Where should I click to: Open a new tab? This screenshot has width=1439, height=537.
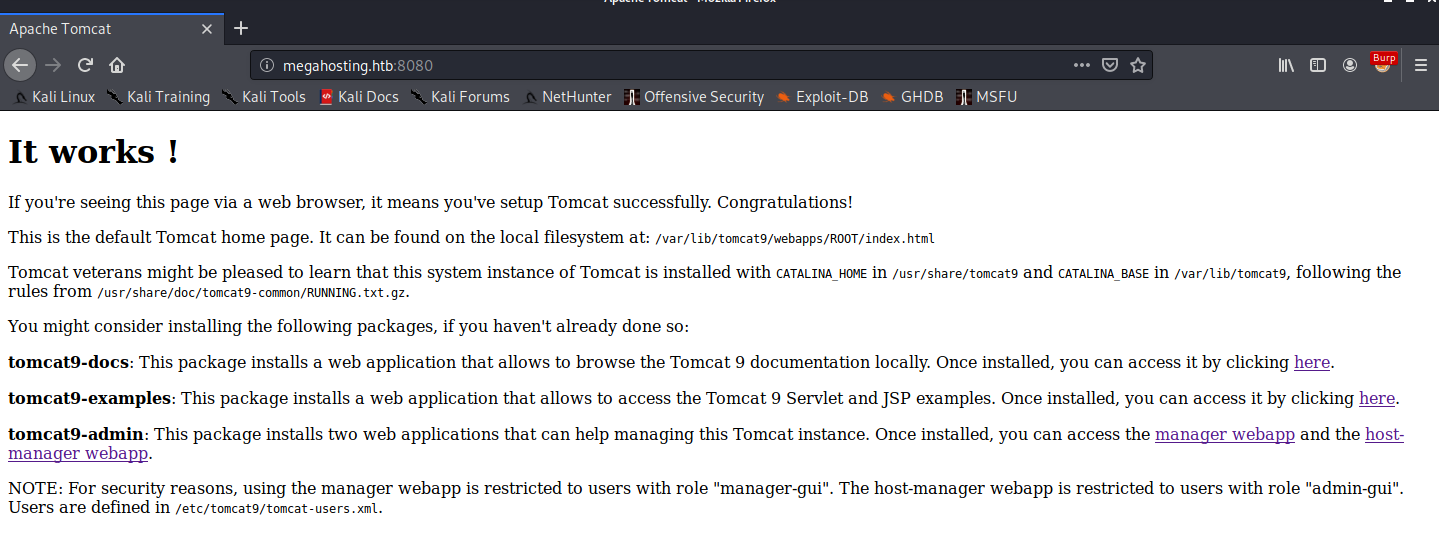tap(240, 28)
